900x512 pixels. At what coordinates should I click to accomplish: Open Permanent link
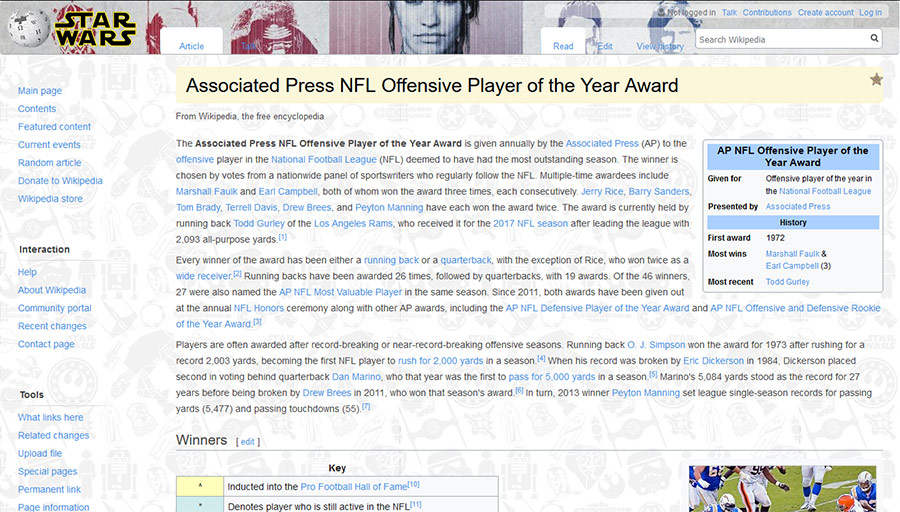[x=49, y=490]
